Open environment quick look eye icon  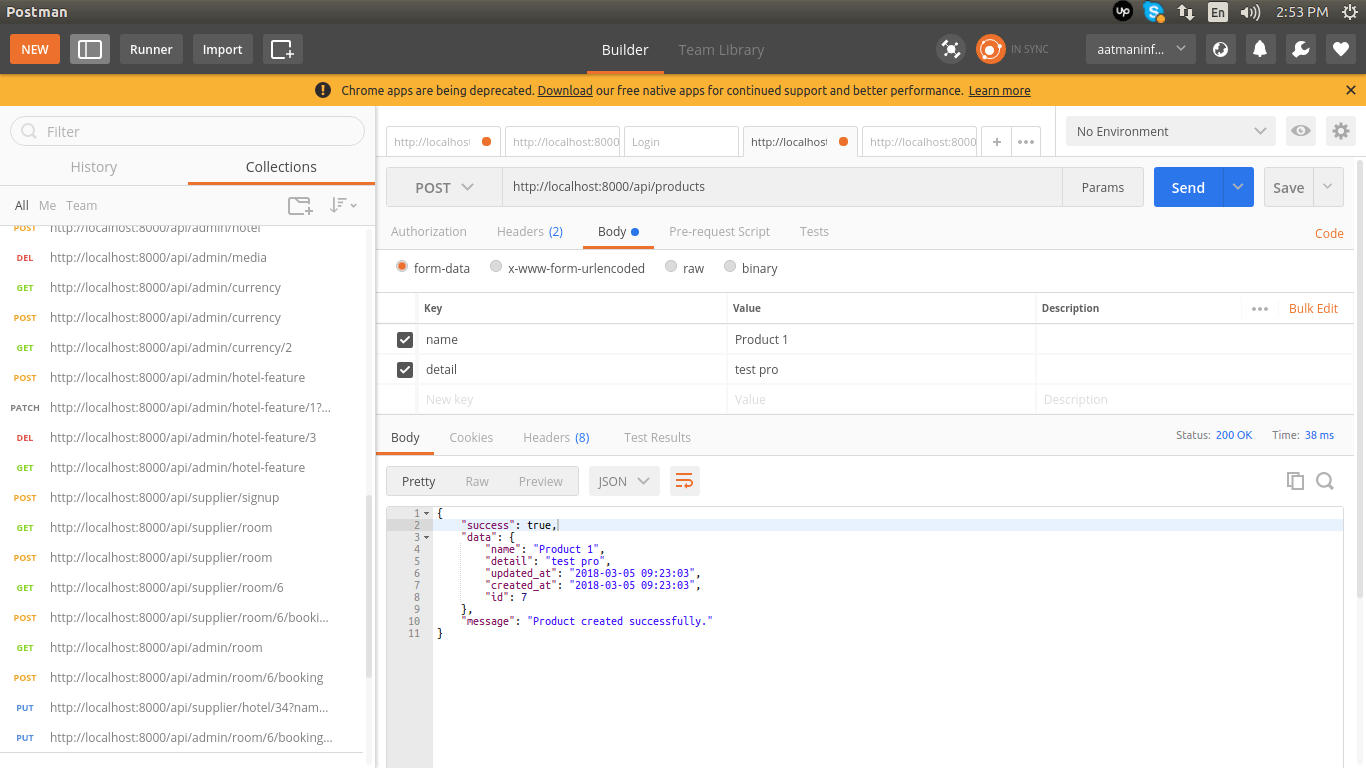tap(1300, 131)
